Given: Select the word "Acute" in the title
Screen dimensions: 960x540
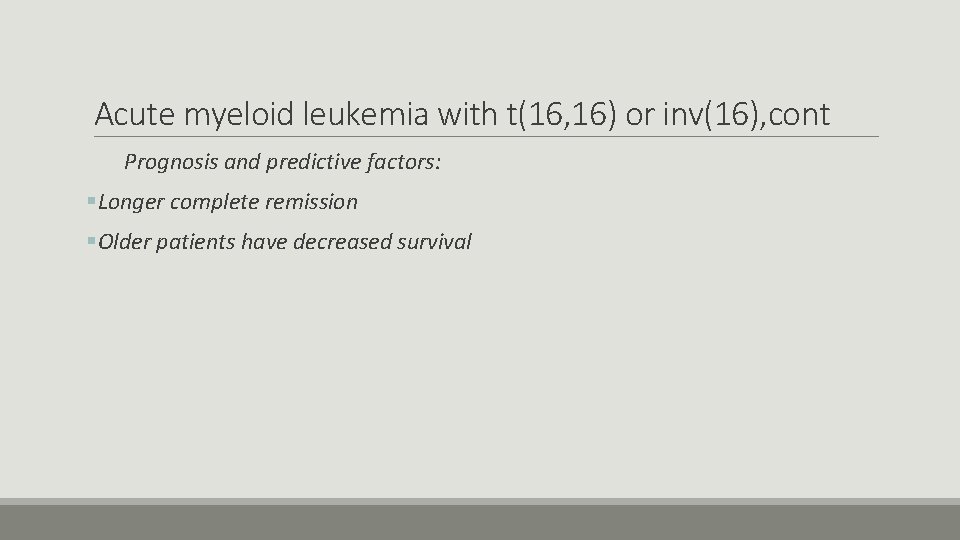Looking at the screenshot, I should tap(135, 114).
